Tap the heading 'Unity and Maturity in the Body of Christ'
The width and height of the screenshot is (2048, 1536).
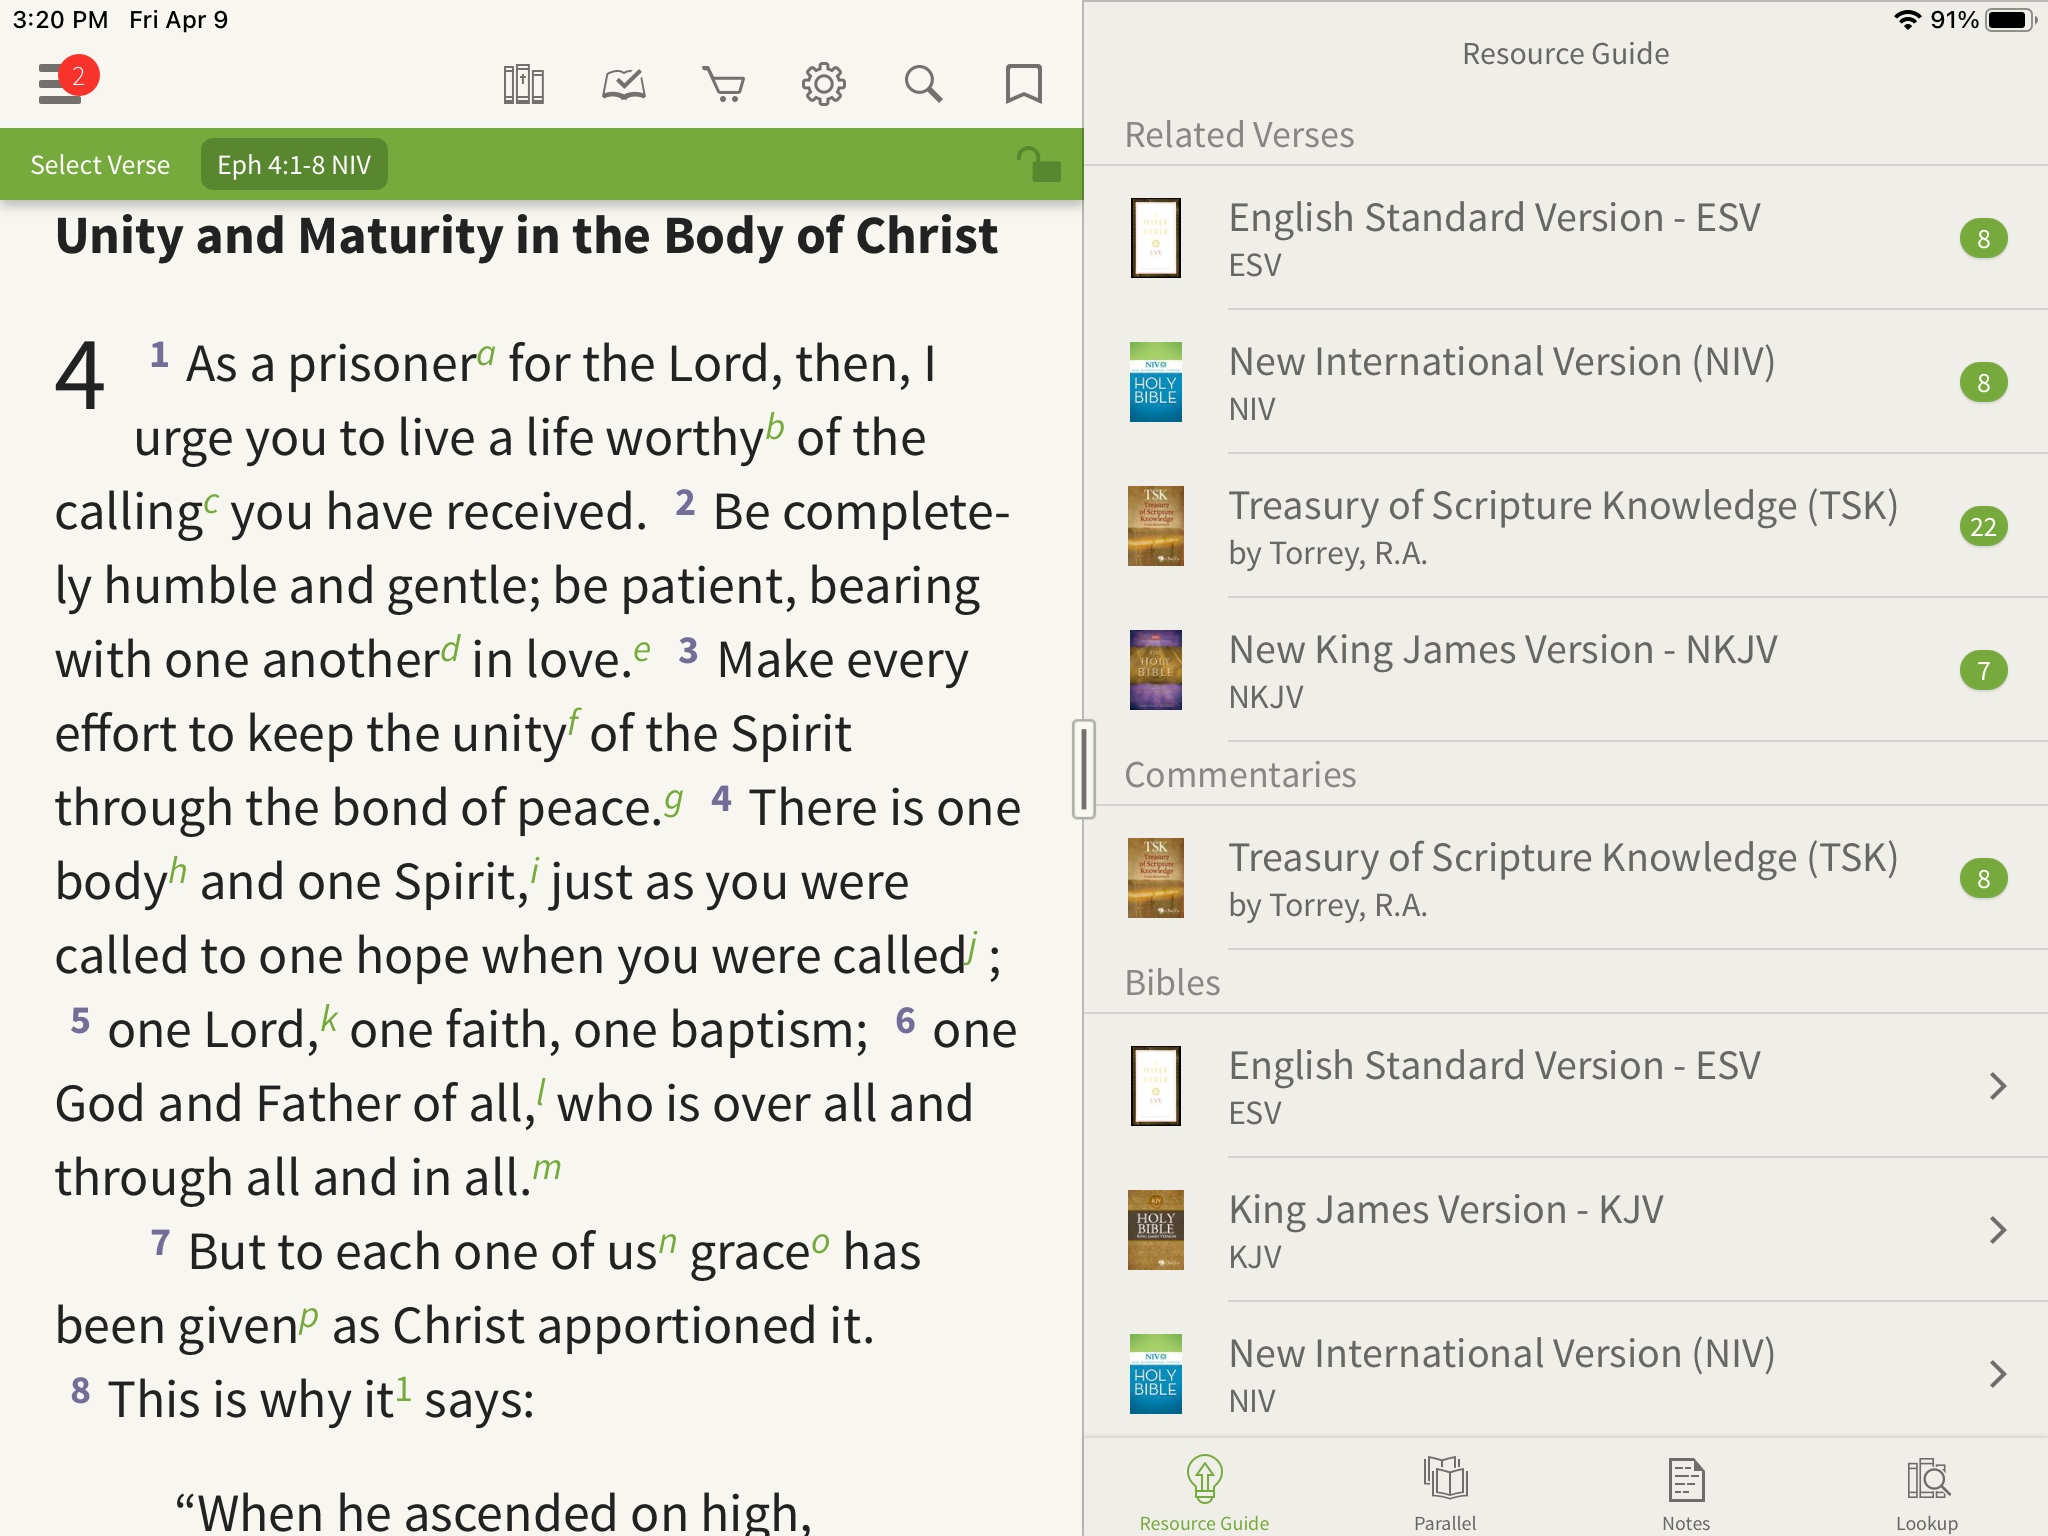(x=526, y=237)
